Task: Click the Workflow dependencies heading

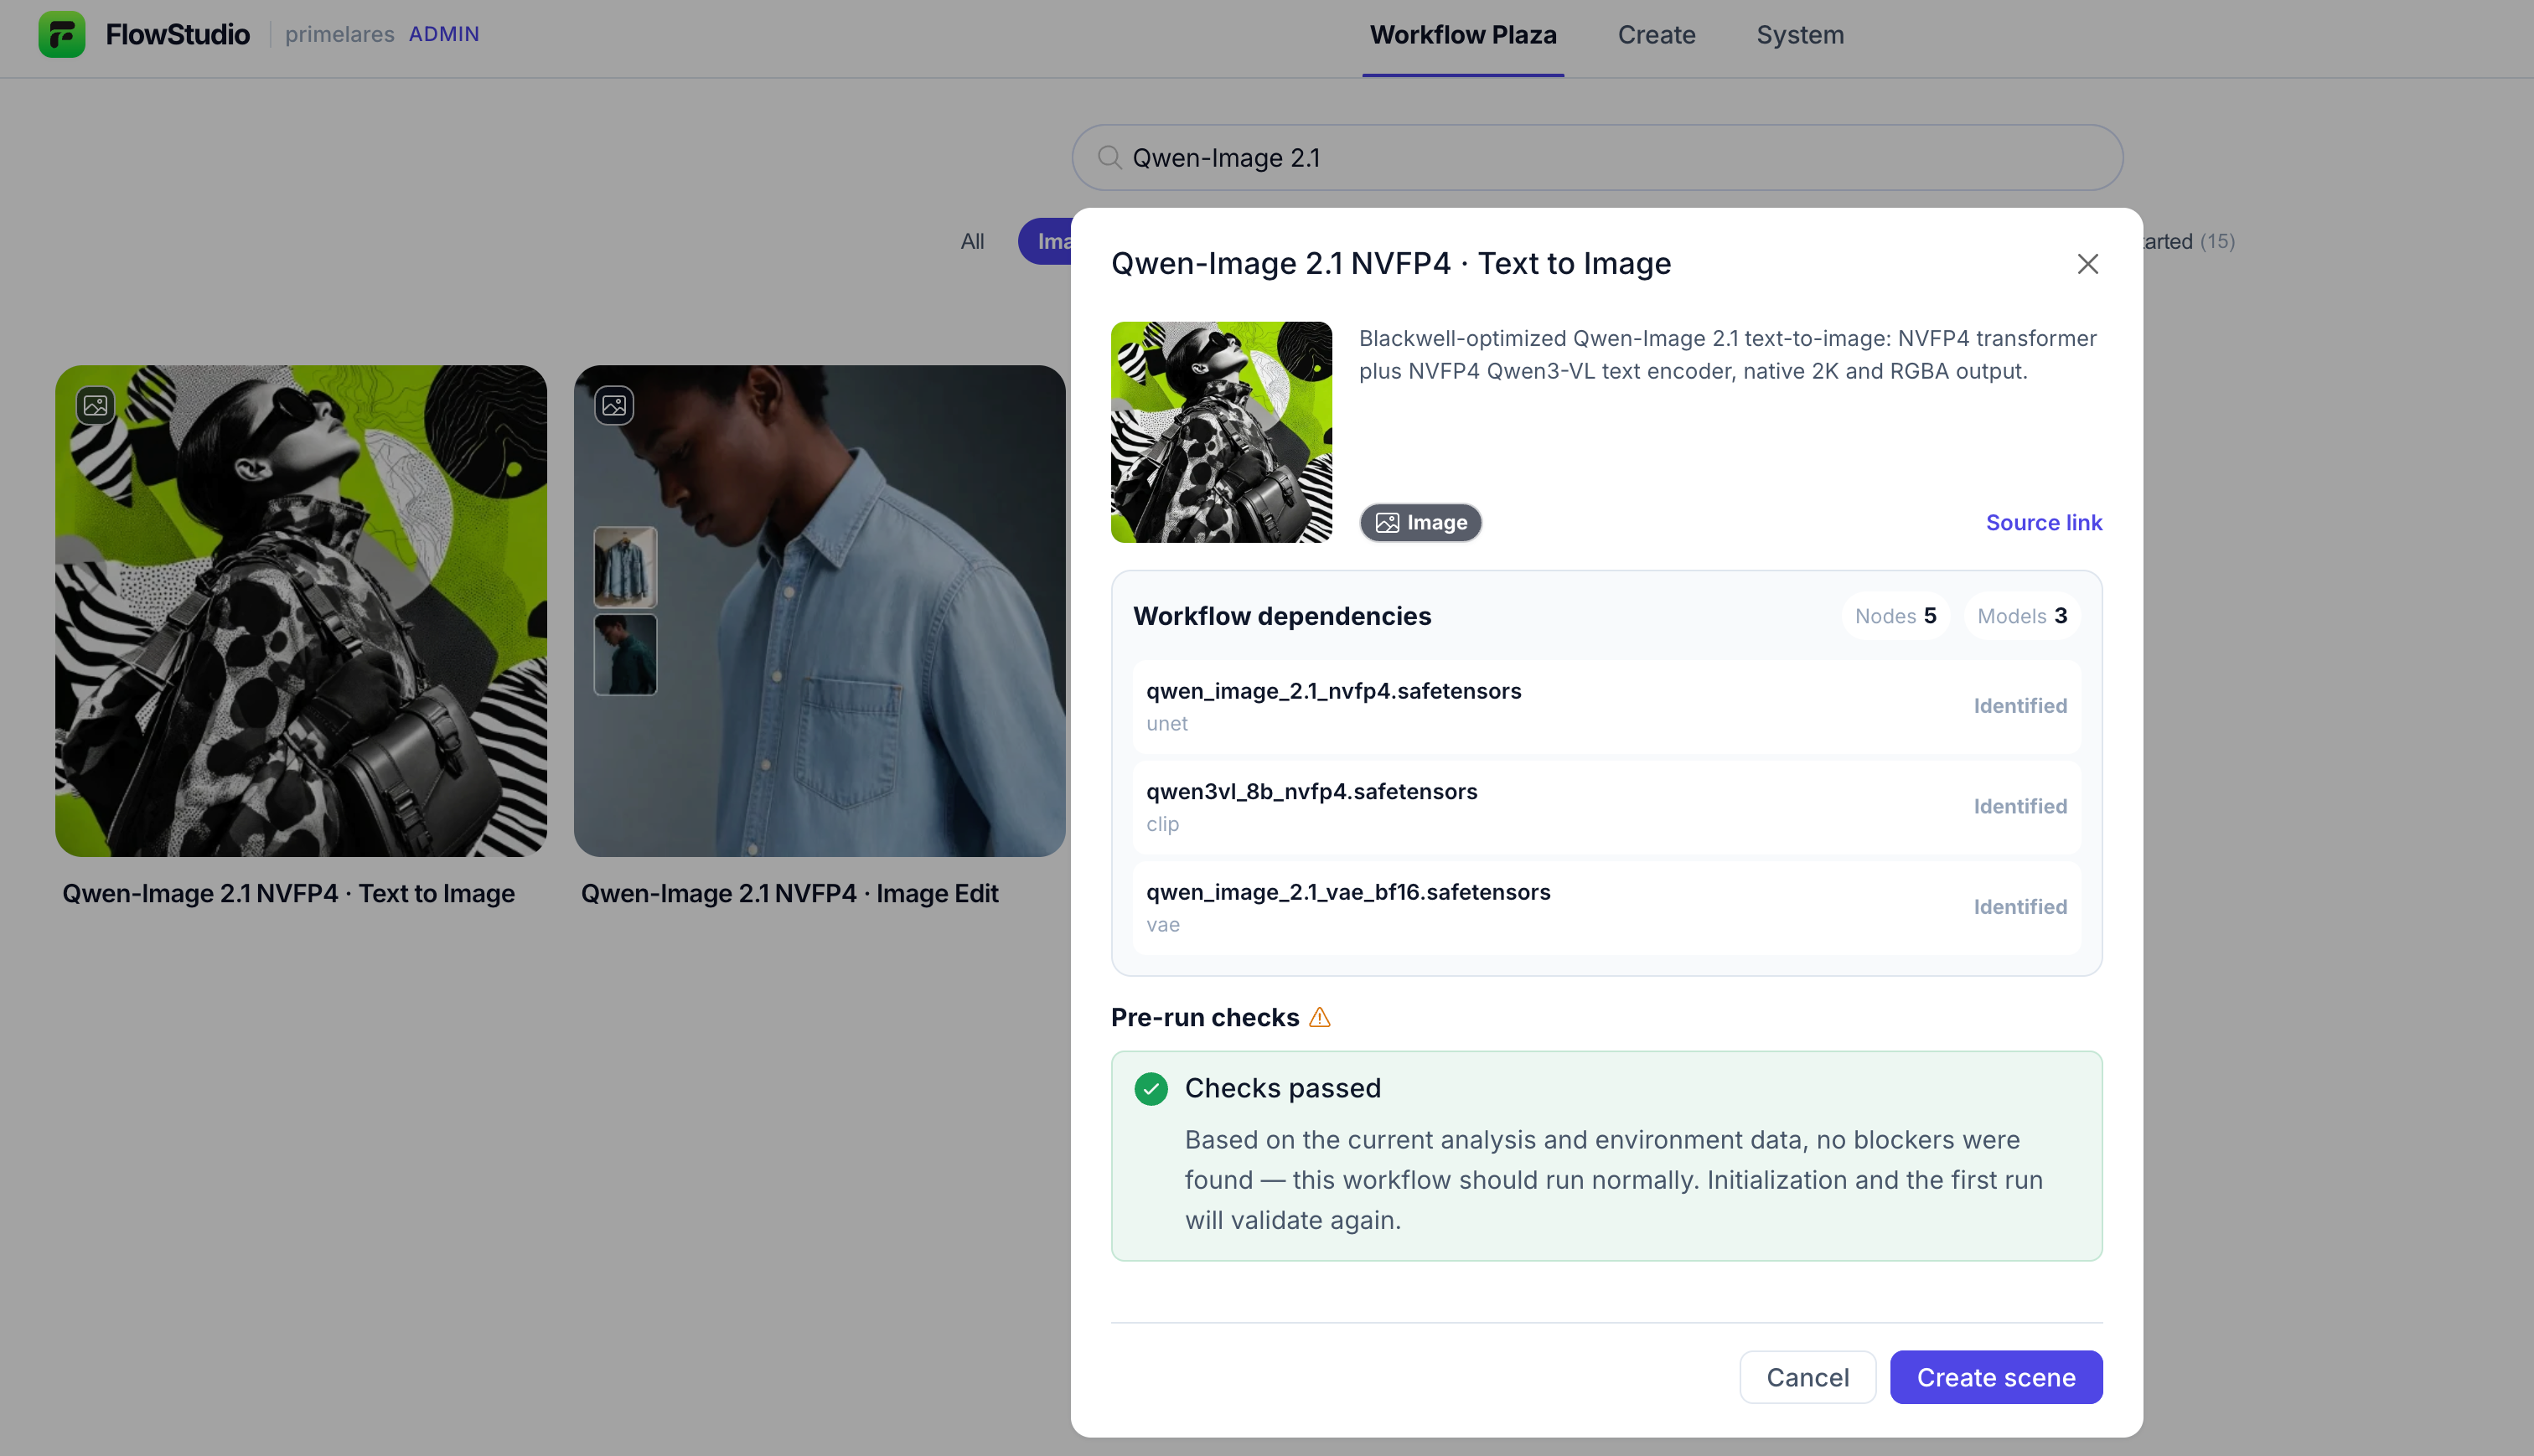Action: point(1282,616)
